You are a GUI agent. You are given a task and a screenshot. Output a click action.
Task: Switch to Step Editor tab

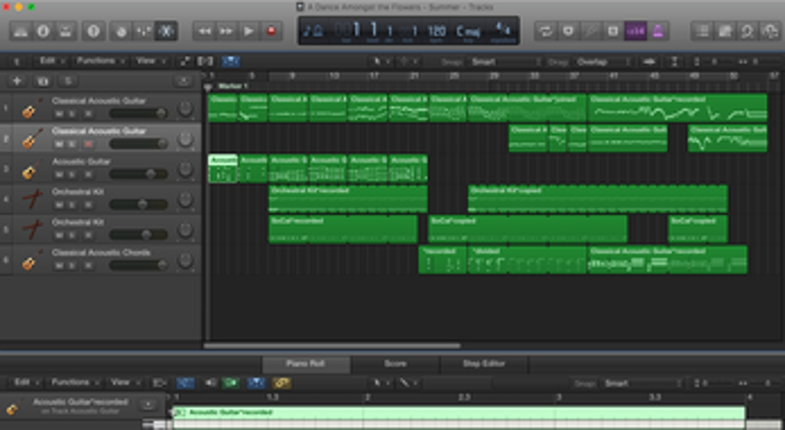(x=484, y=363)
